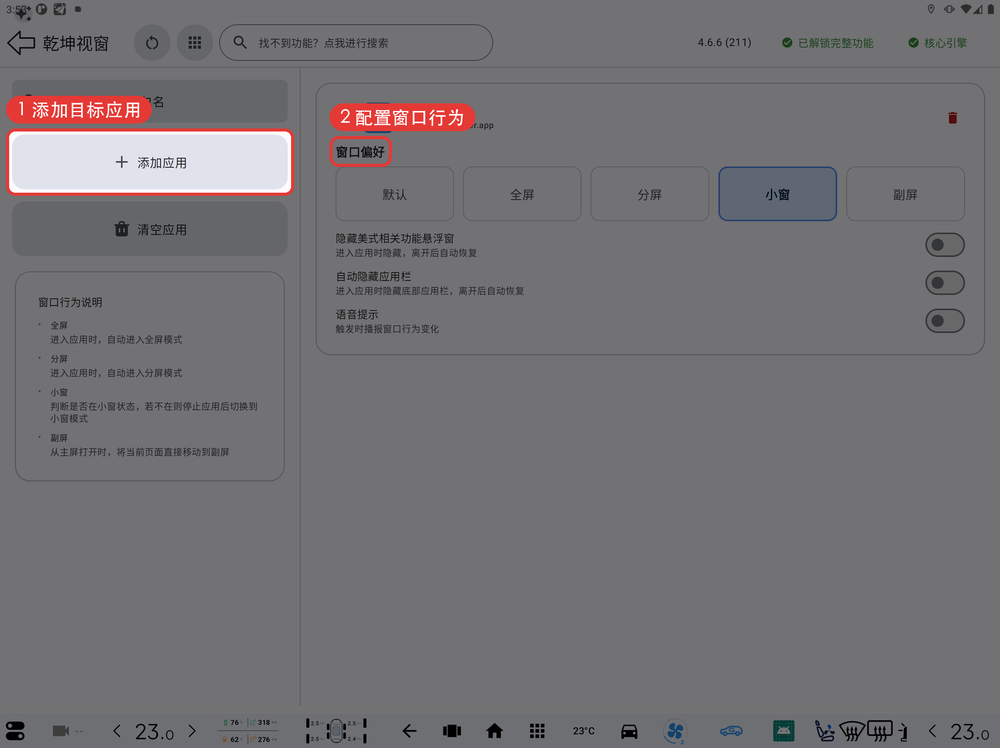Toggle 隐藏美式相关功能悬浮窗 switch
Screen dimensions: 1000x748
[x=945, y=245]
